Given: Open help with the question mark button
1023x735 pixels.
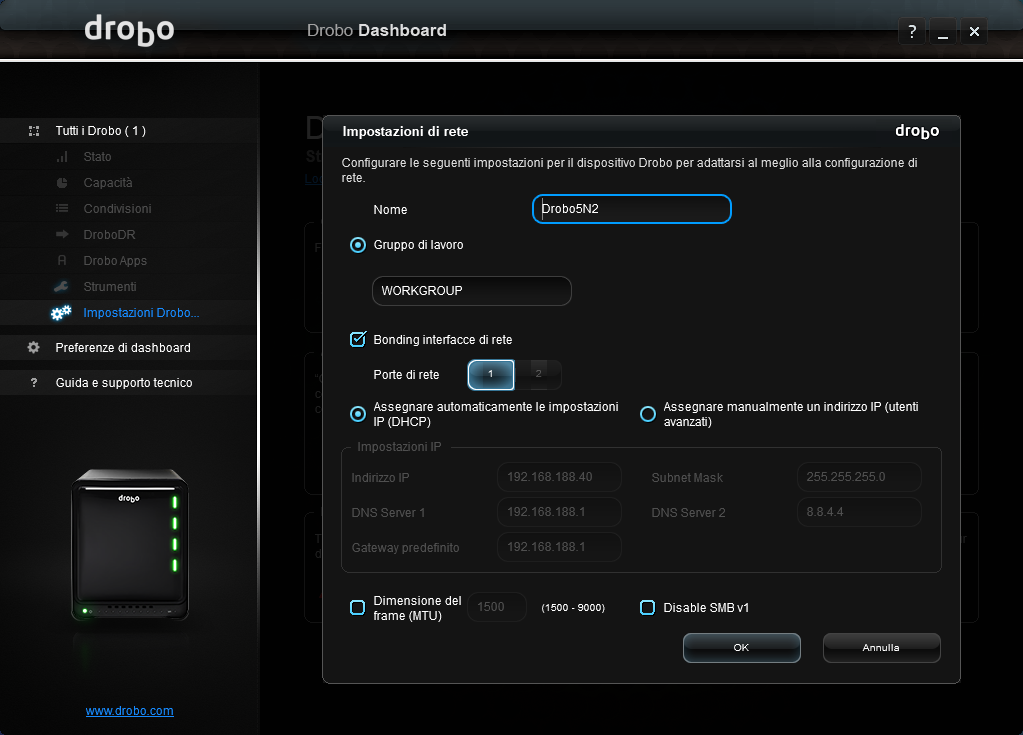Looking at the screenshot, I should point(911,32).
